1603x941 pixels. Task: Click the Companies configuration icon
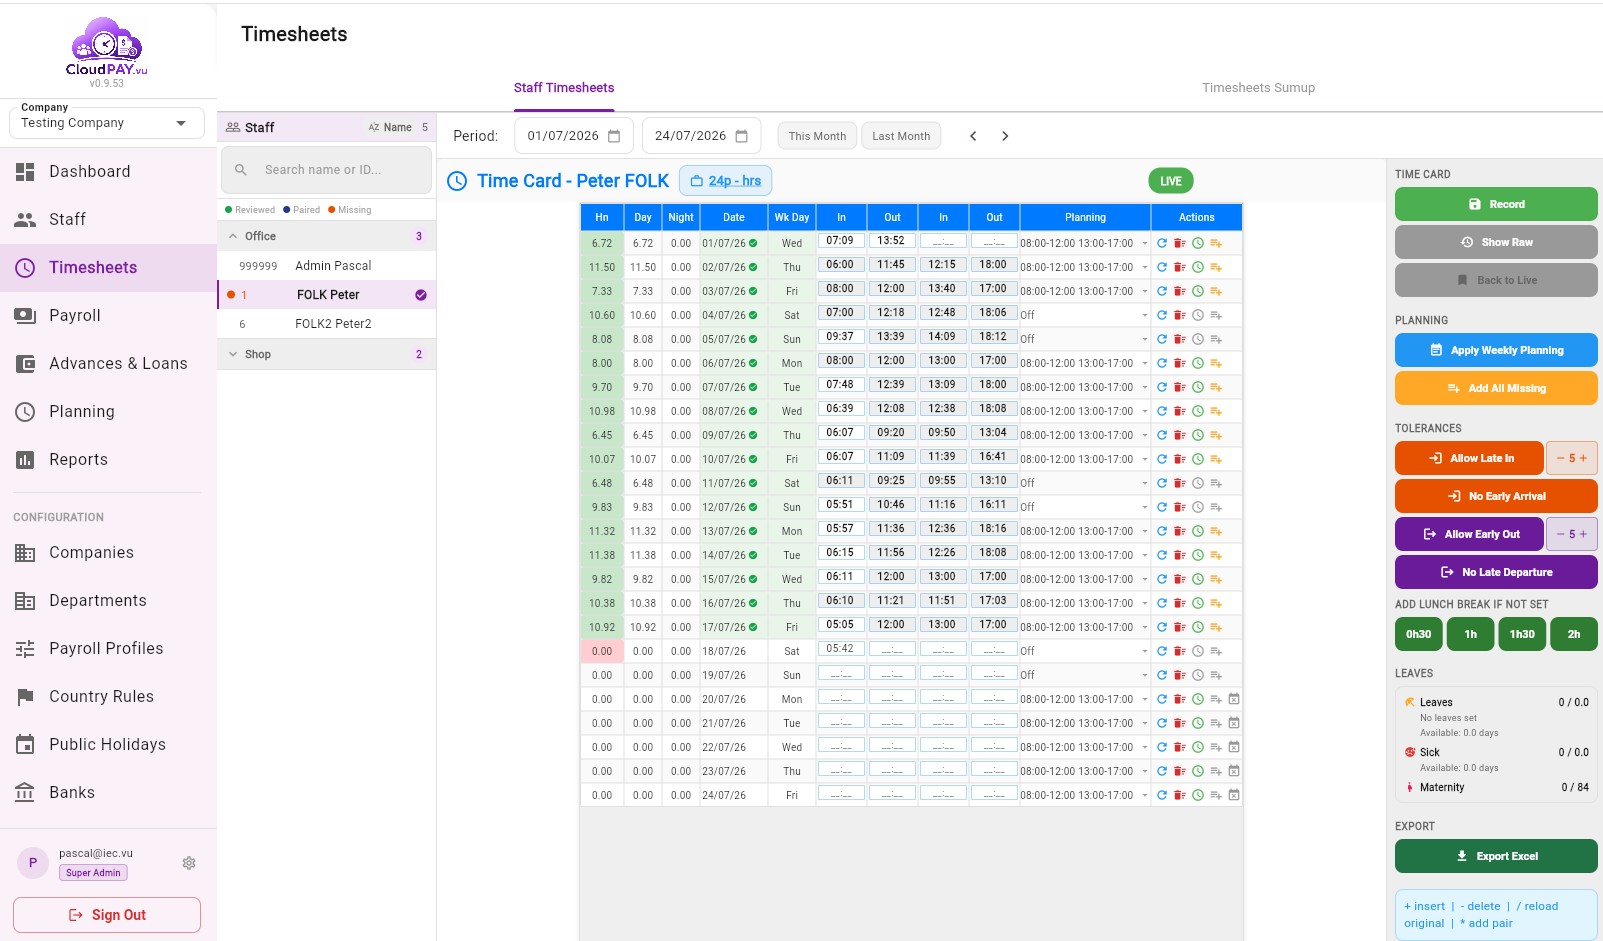pyautogui.click(x=25, y=553)
